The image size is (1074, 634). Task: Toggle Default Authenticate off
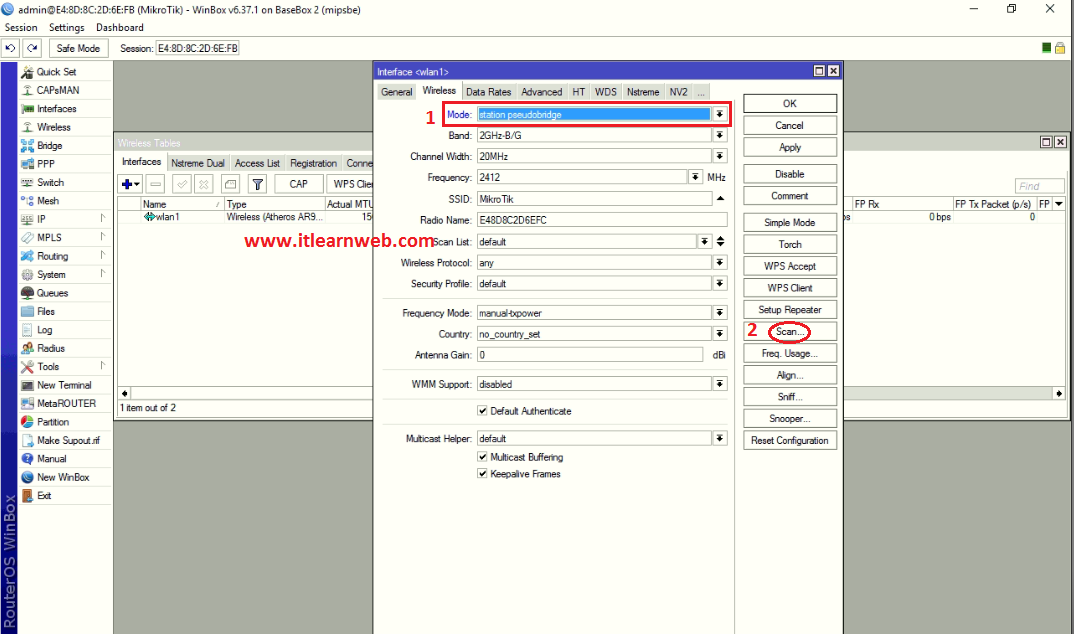click(x=481, y=411)
